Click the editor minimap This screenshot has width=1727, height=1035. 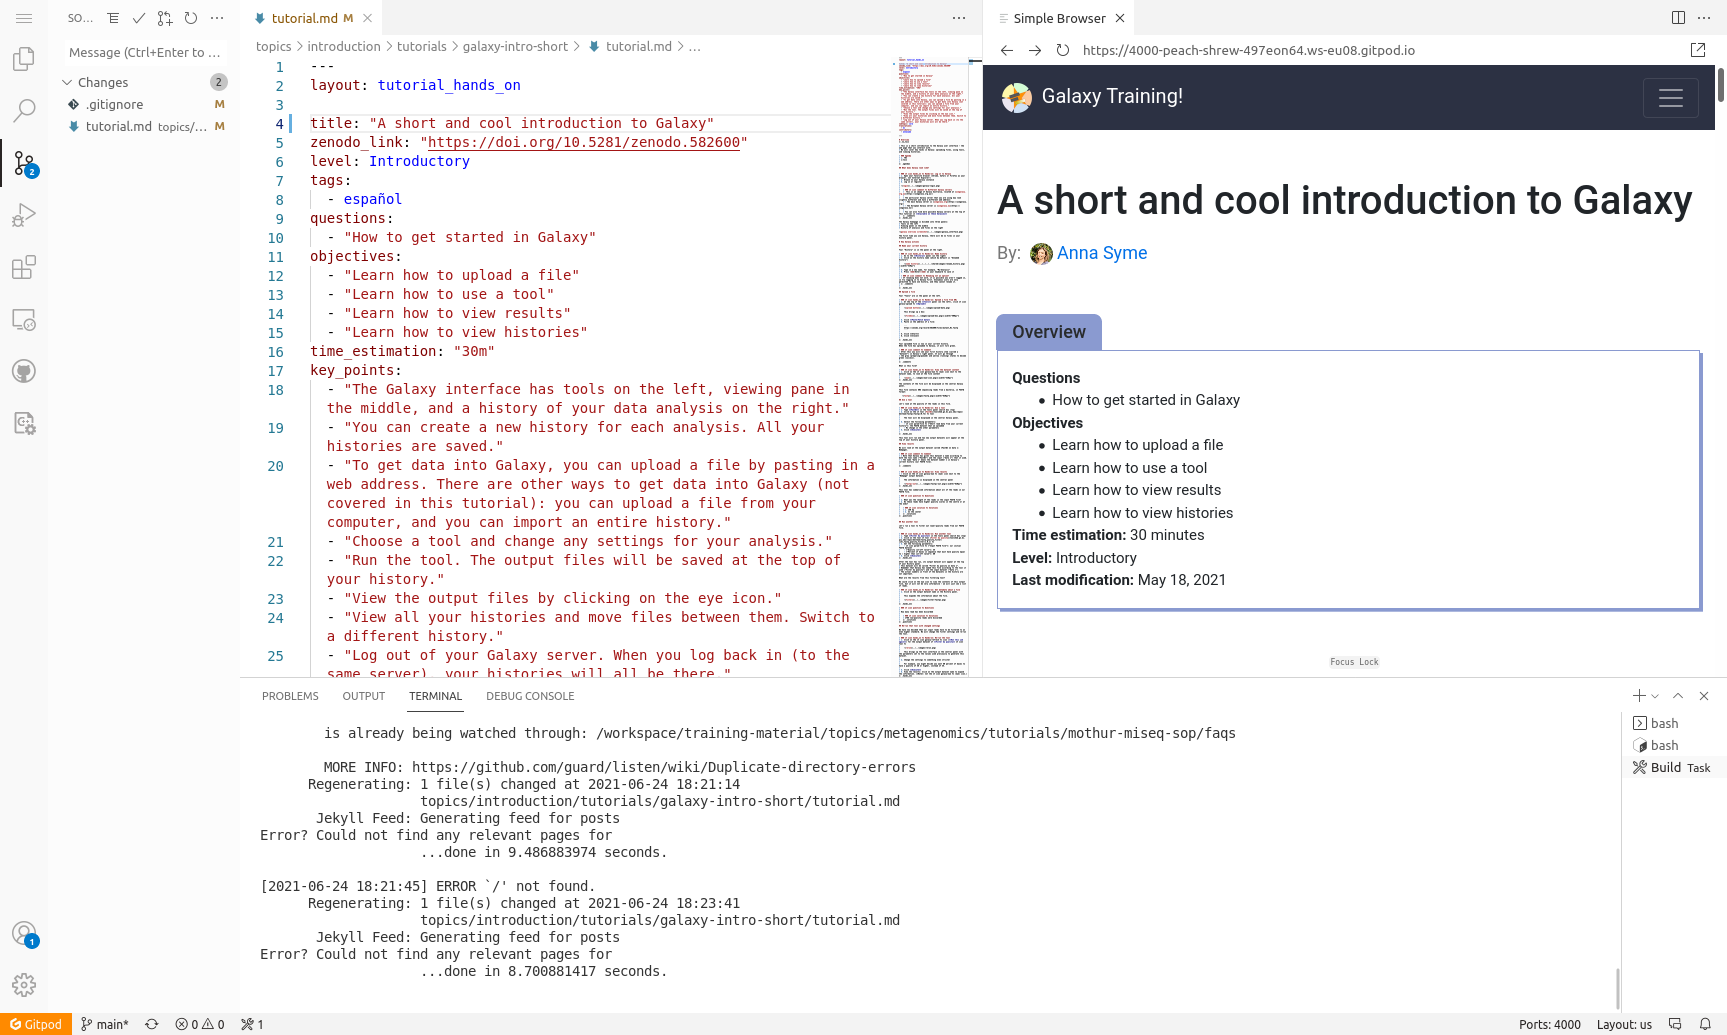(932, 367)
